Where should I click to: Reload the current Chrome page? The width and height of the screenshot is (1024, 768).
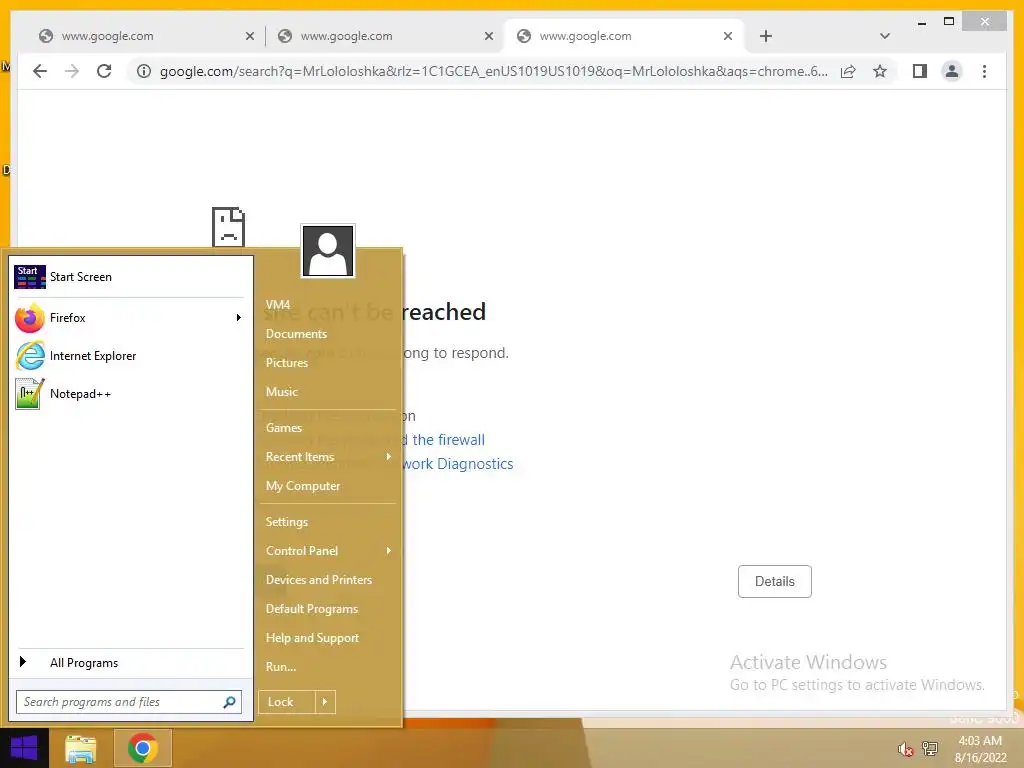click(104, 71)
